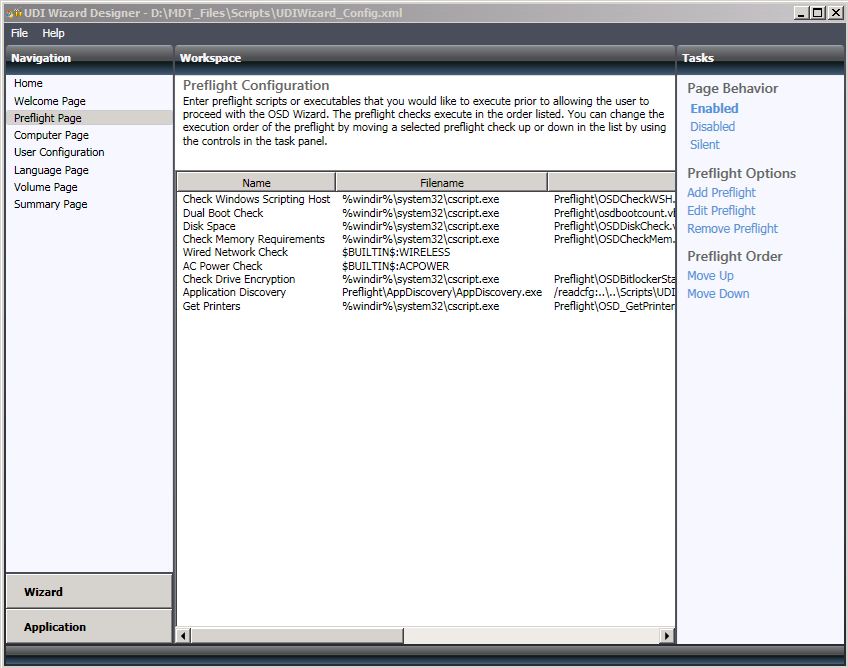Click the right scroll arrow

pyautogui.click(x=667, y=636)
